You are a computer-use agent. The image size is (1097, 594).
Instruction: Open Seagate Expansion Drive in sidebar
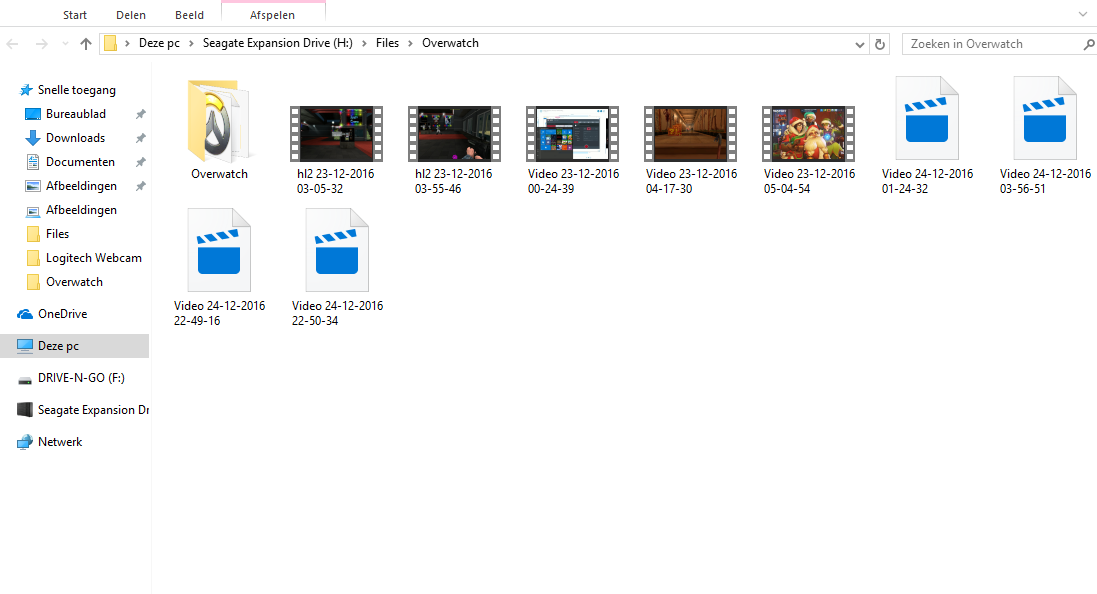(x=94, y=410)
